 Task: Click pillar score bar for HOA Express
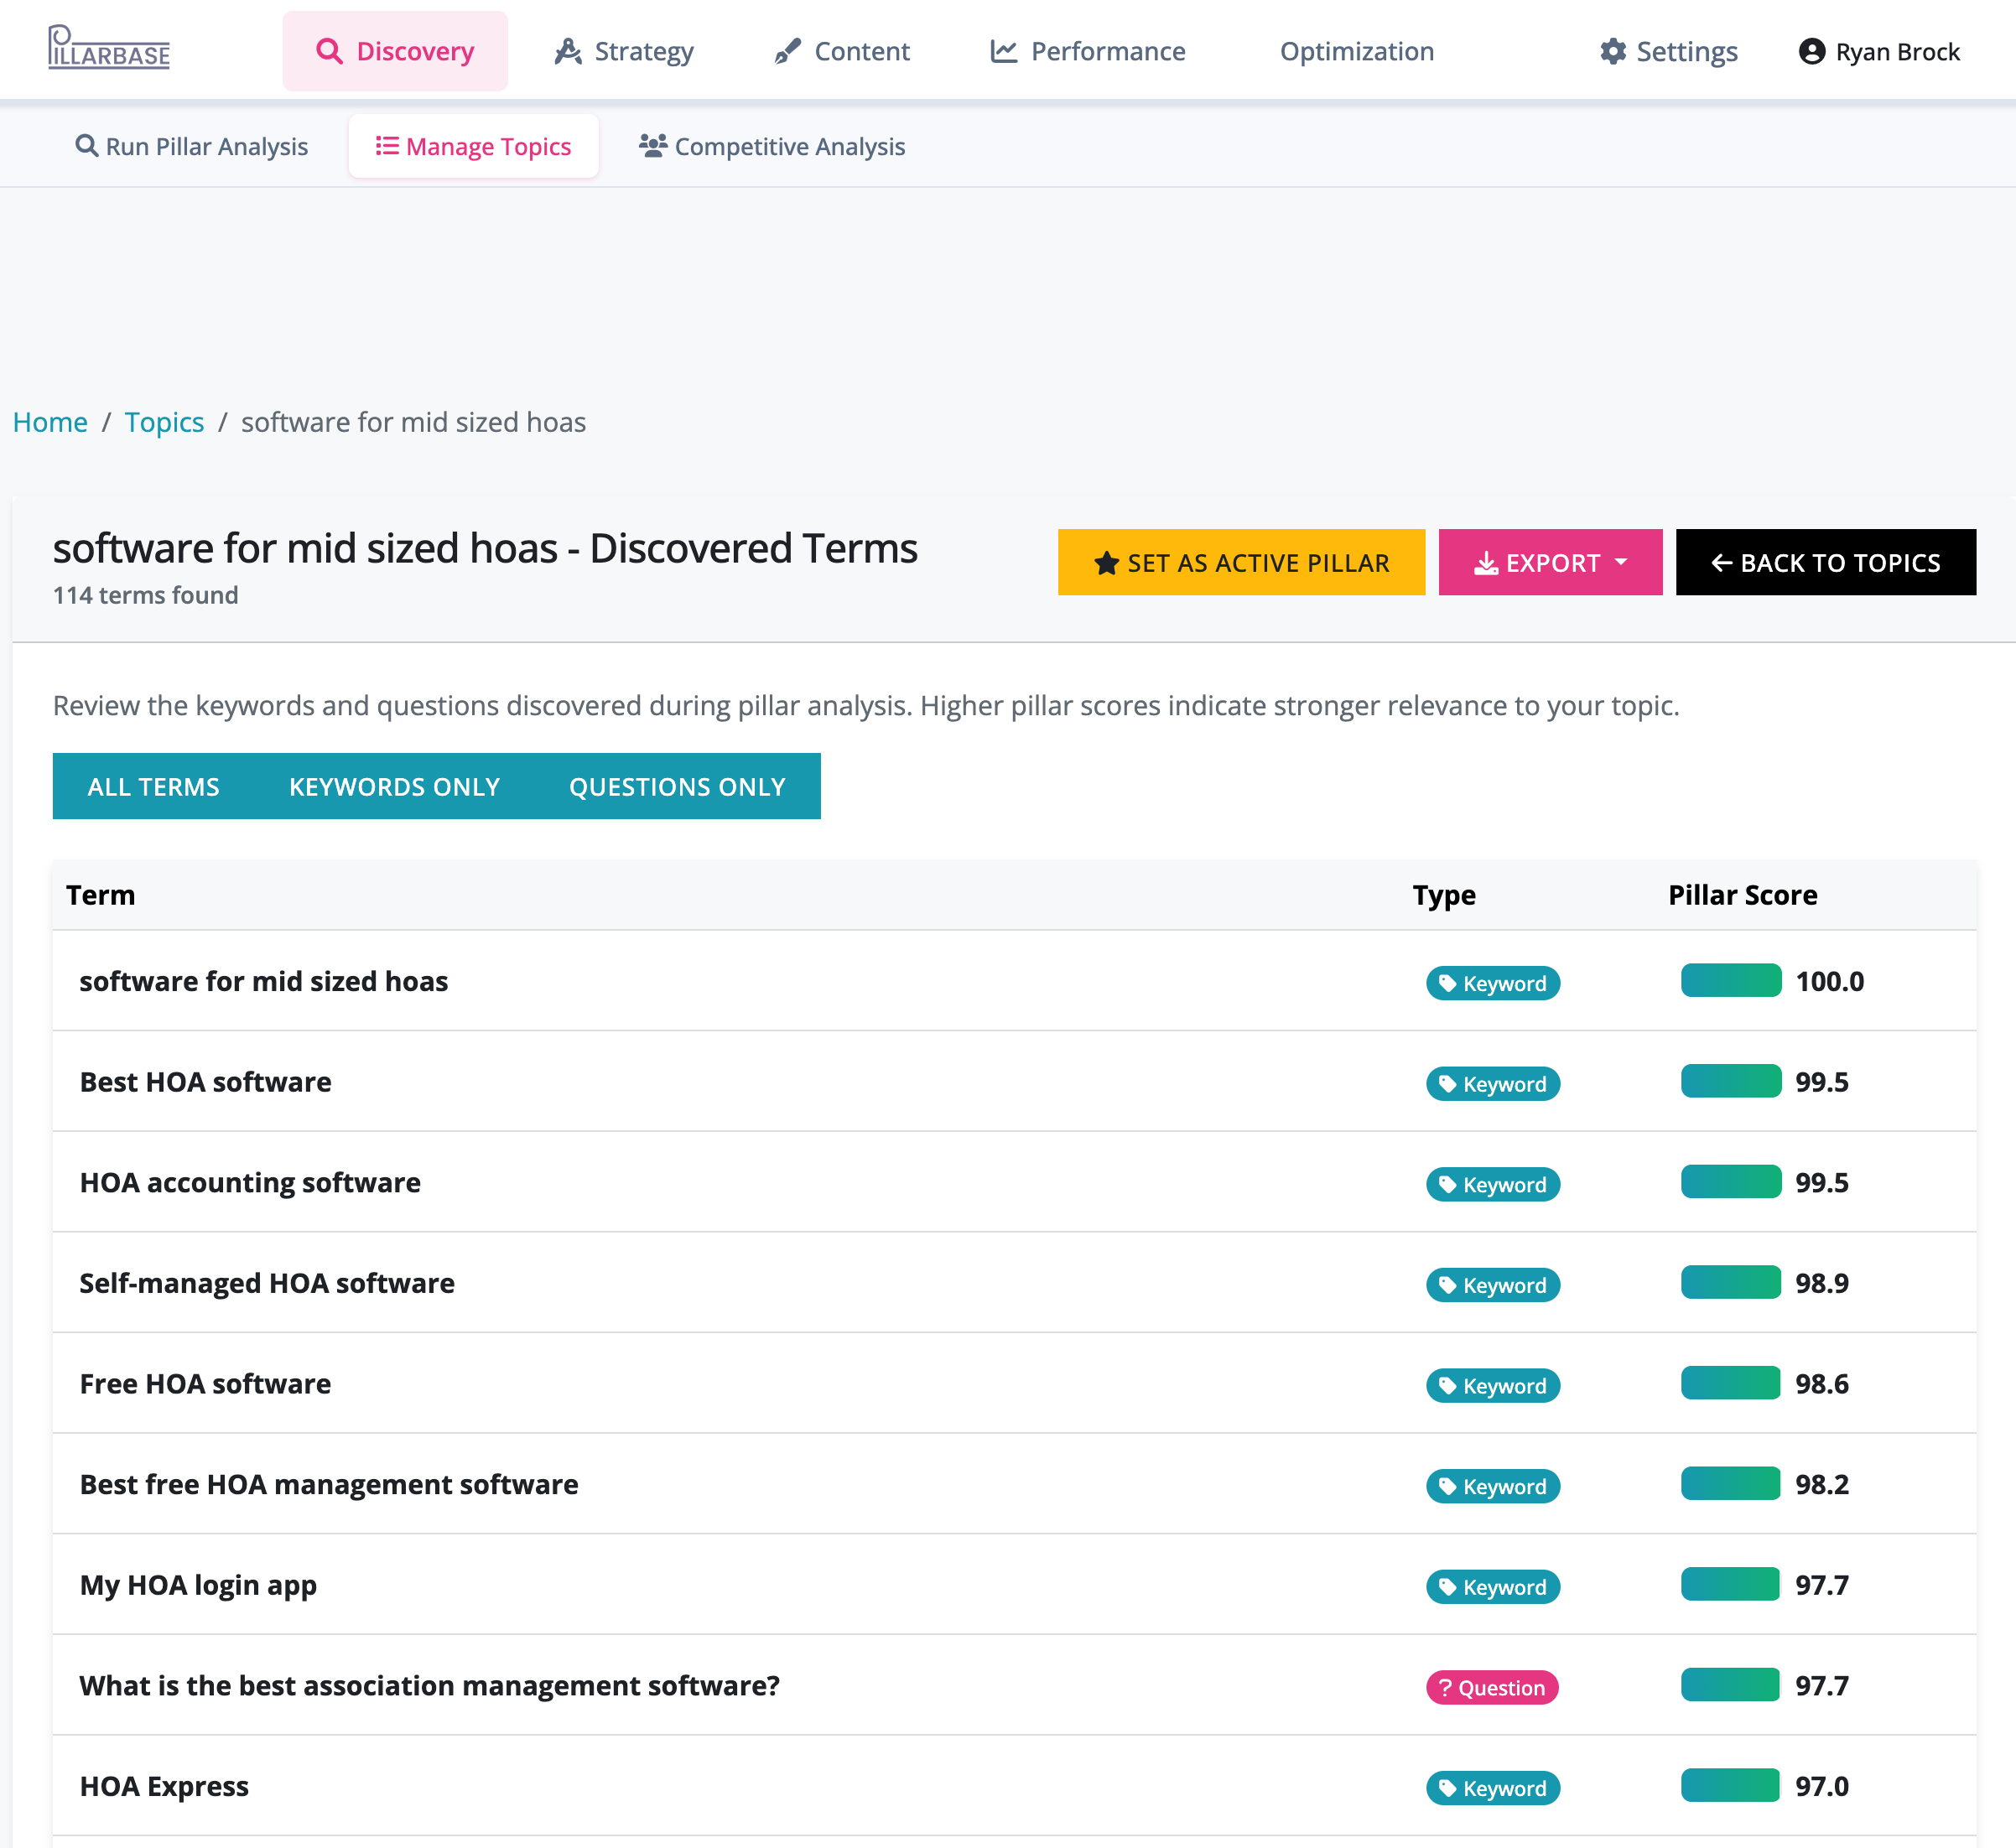1730,1785
